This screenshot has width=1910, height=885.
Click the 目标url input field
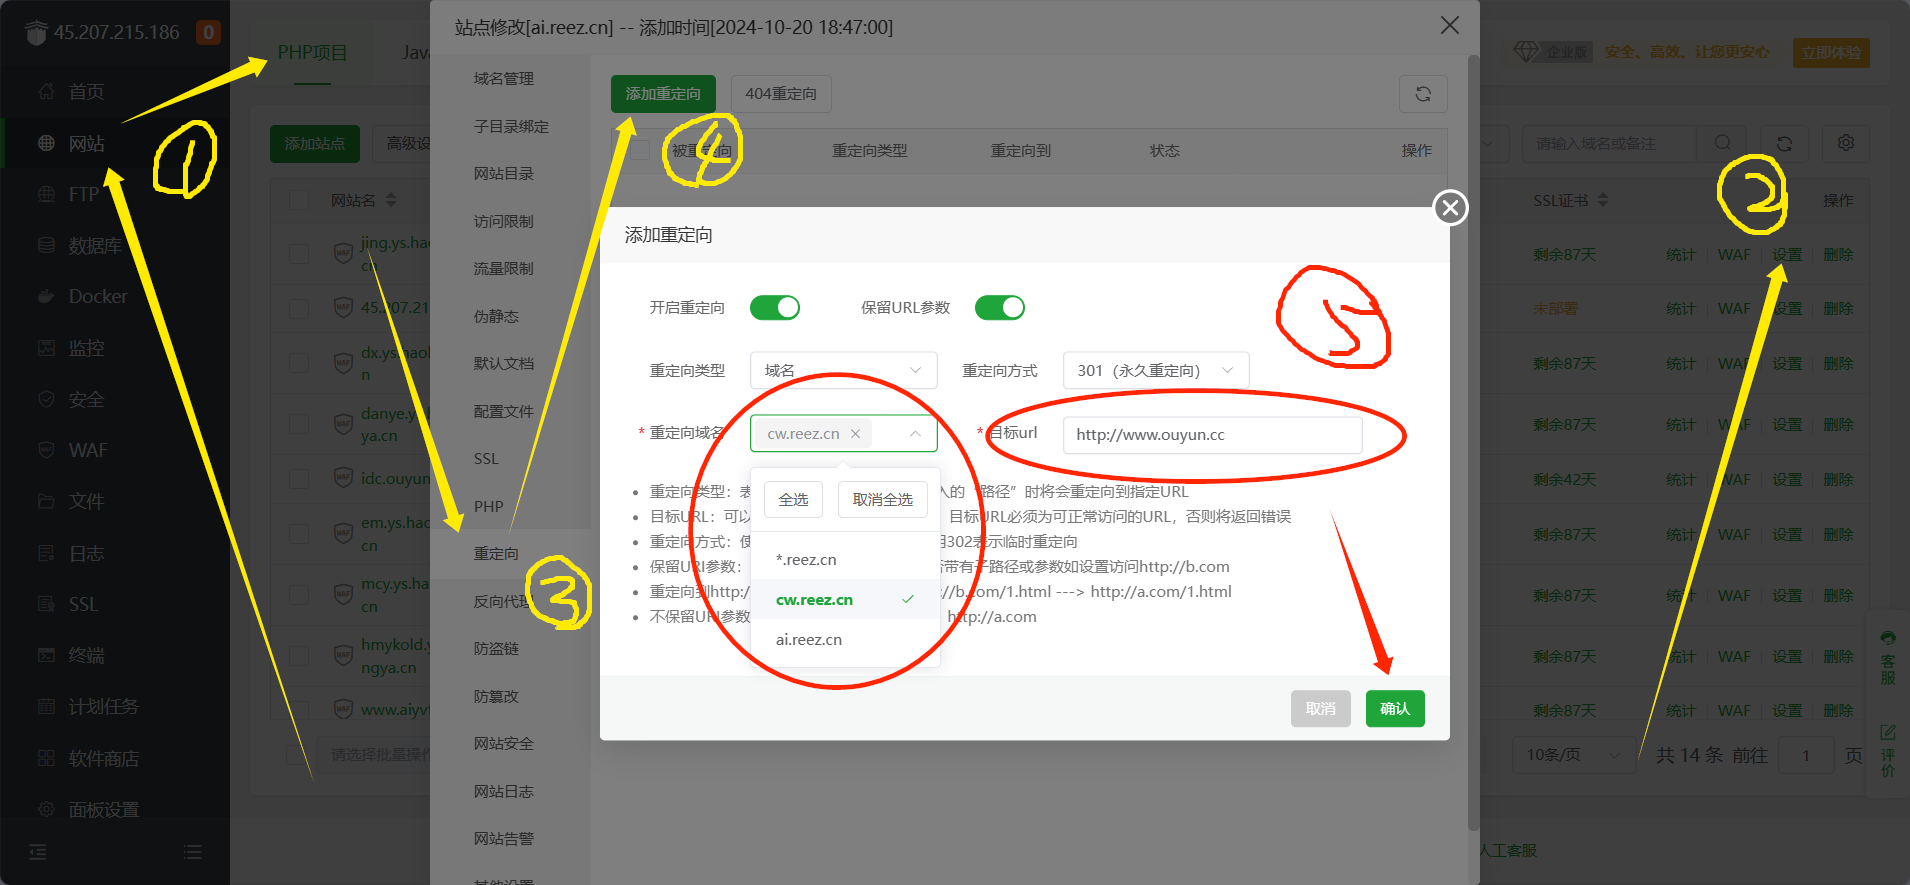click(x=1212, y=435)
